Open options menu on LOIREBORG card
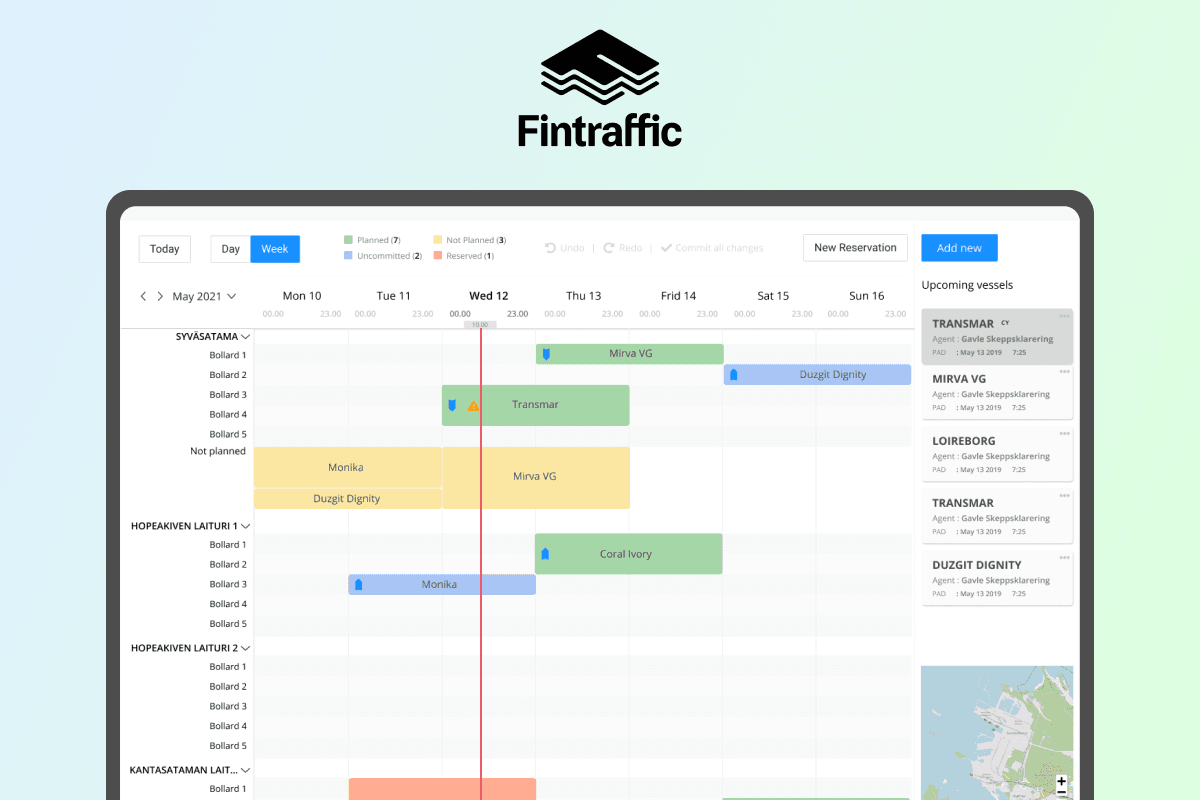 [x=1064, y=433]
